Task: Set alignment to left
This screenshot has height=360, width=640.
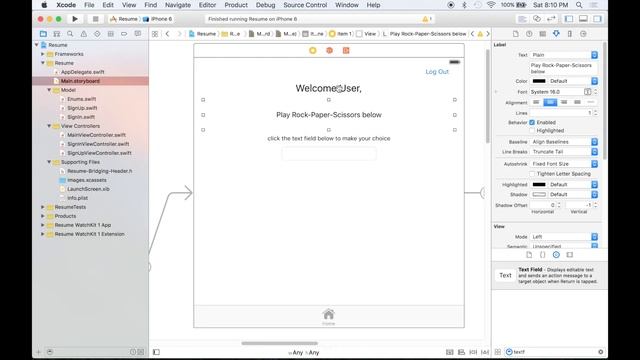Action: tap(536, 102)
